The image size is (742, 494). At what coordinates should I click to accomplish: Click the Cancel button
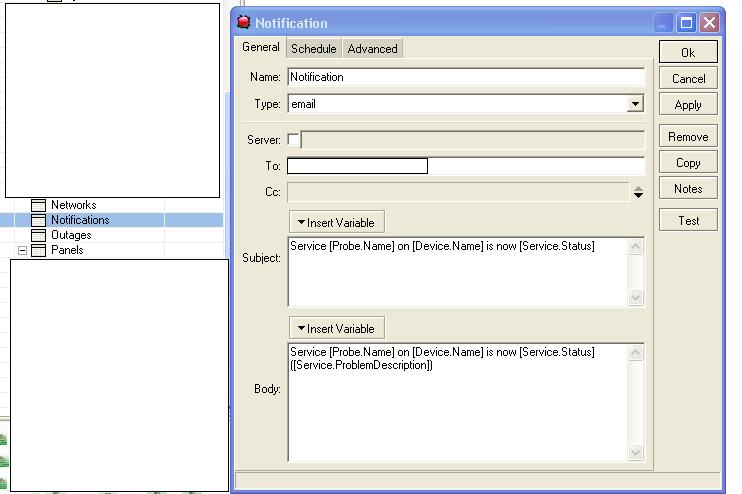pyautogui.click(x=688, y=79)
